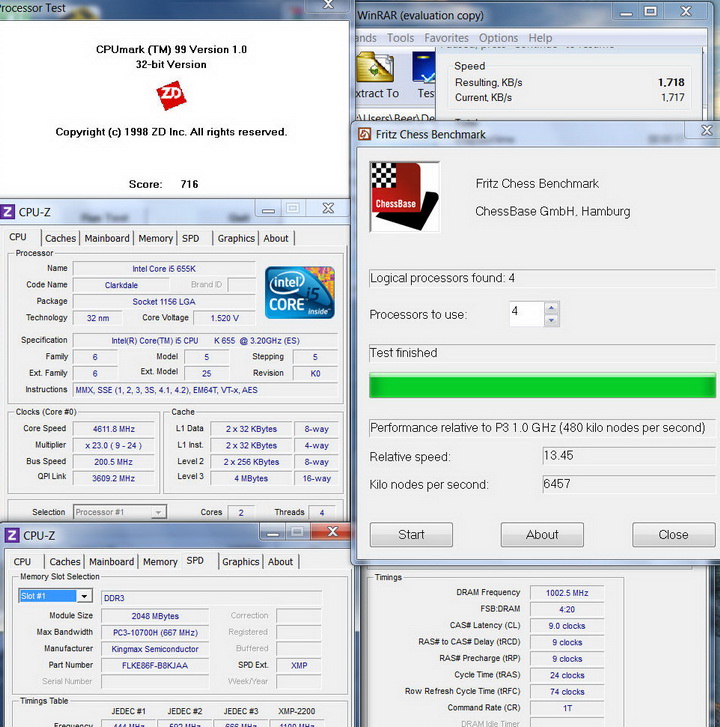The height and width of the screenshot is (727, 720).
Task: Click the Multiplier value x 23.0
Action: [114, 445]
